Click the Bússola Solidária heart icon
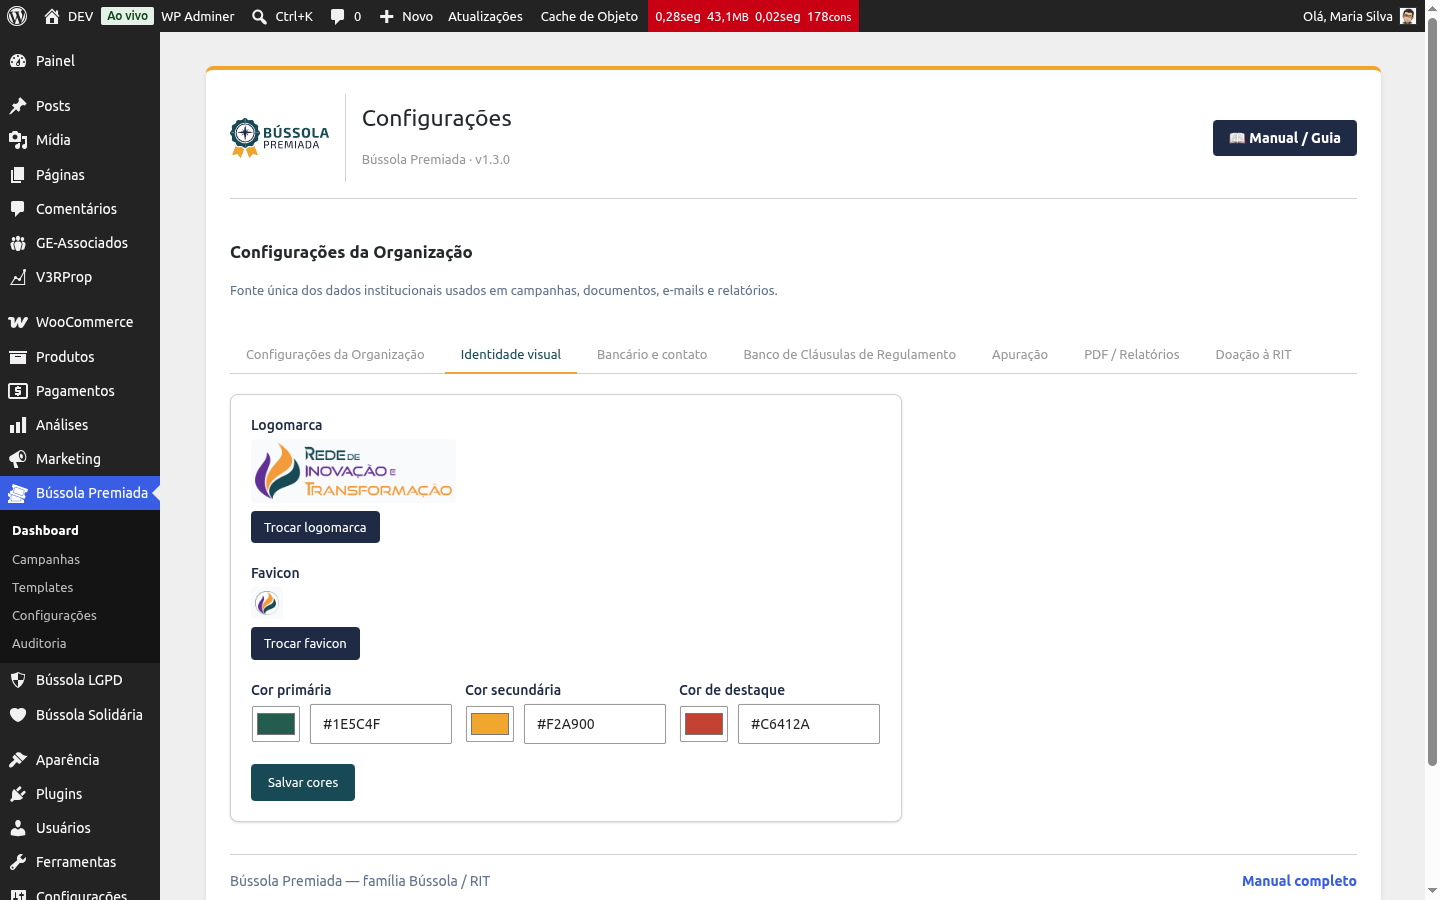 point(18,715)
